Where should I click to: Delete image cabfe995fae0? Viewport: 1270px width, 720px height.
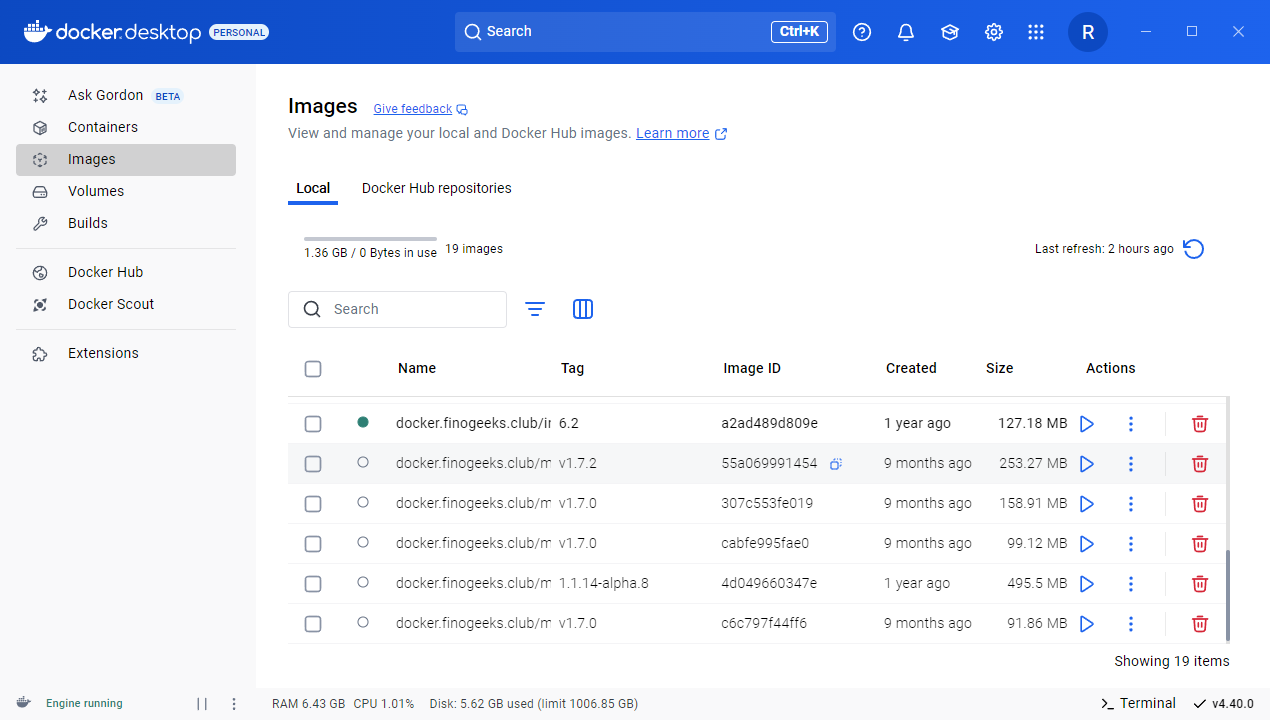[1200, 544]
